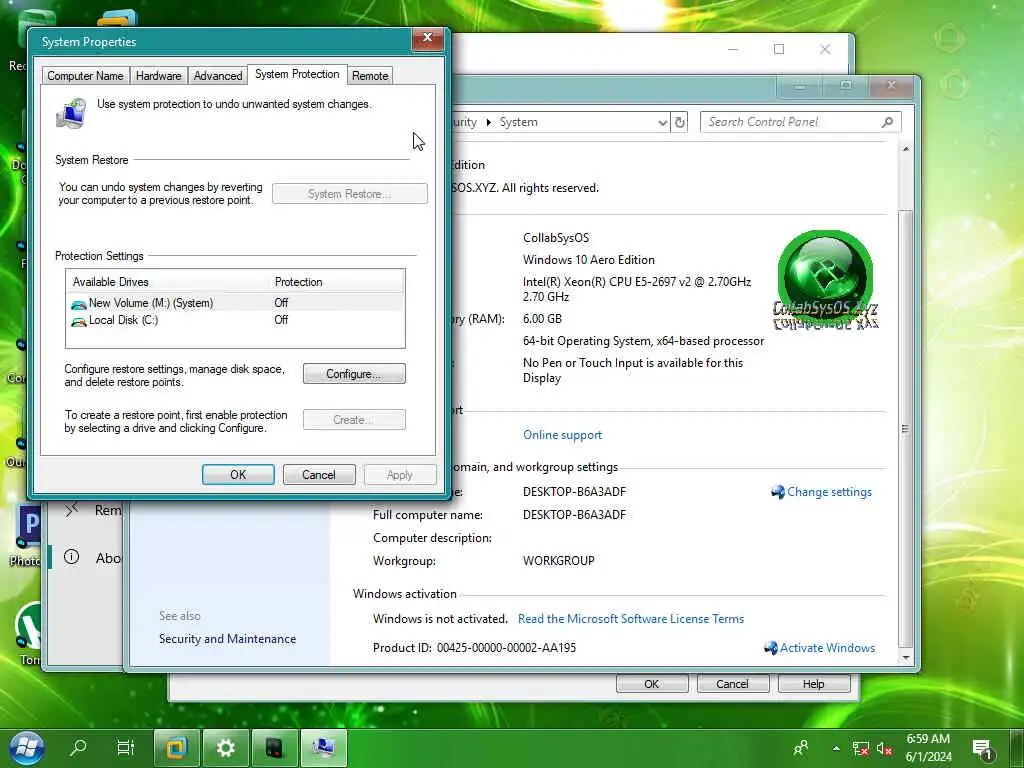This screenshot has width=1024, height=768.
Task: Read the Microsoft Software License Terms
Action: (x=631, y=619)
